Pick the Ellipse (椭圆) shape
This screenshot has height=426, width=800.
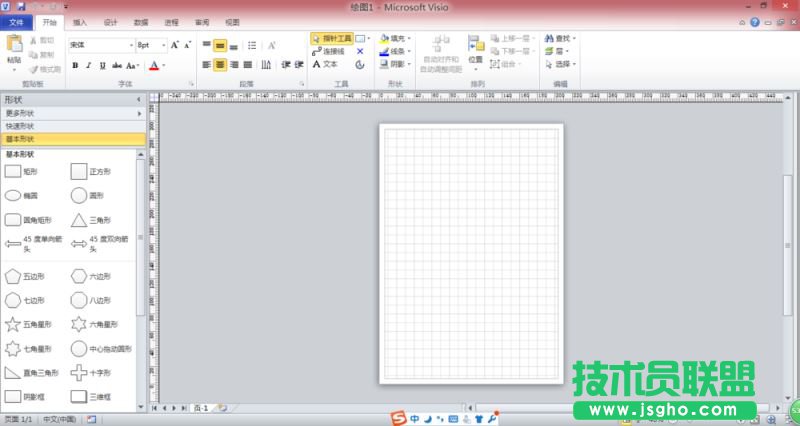tap(21, 195)
